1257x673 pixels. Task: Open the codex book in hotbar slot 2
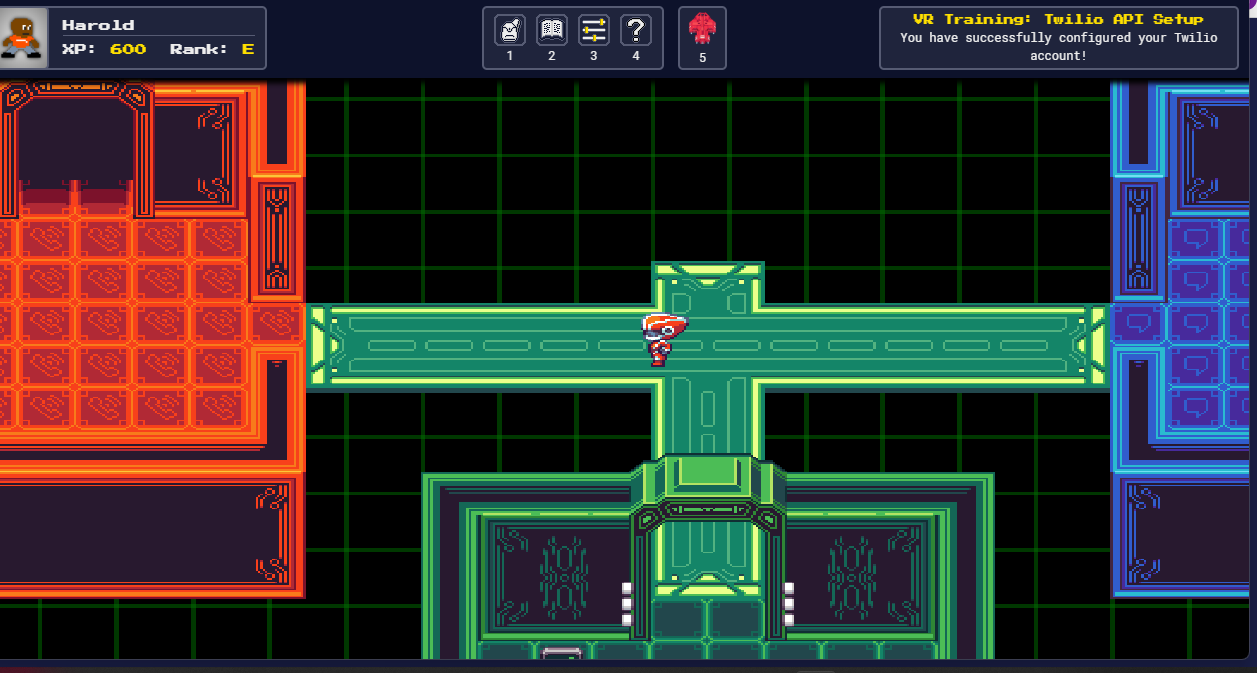point(551,30)
